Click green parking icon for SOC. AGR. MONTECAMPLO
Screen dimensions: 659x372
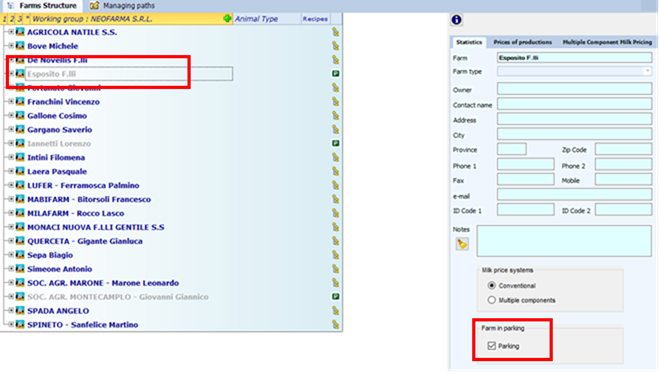[335, 297]
